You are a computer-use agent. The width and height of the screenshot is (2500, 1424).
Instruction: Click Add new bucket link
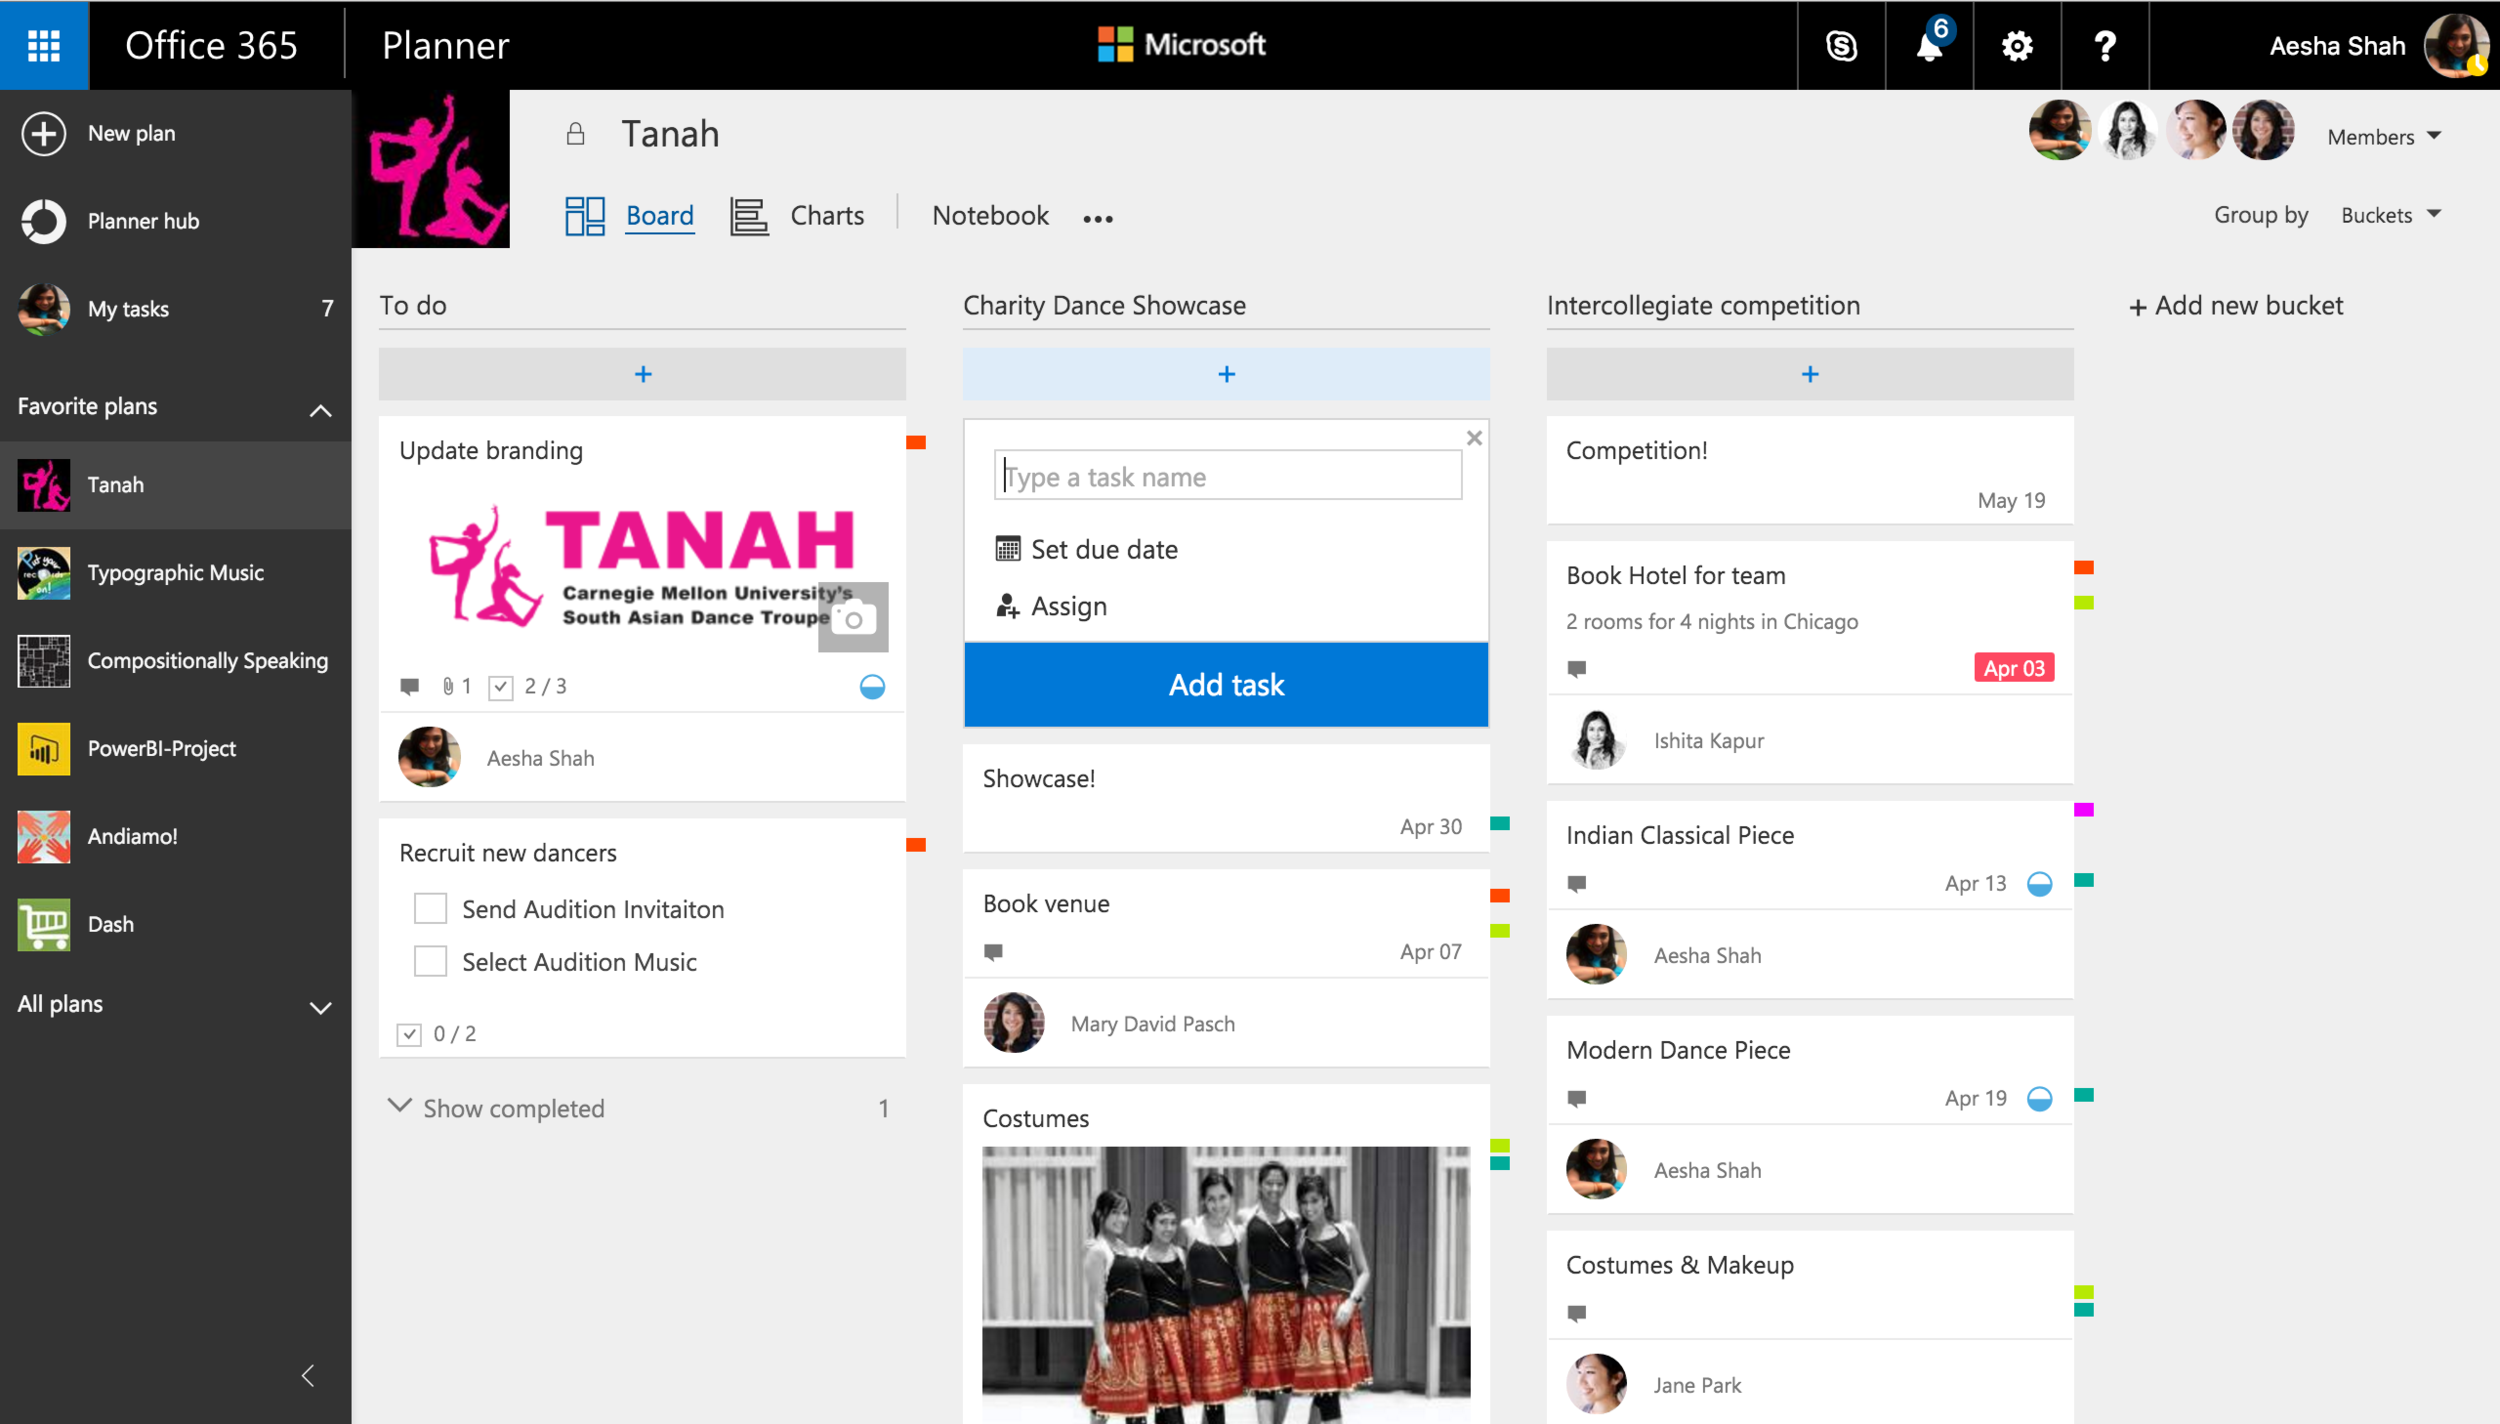tap(2236, 306)
